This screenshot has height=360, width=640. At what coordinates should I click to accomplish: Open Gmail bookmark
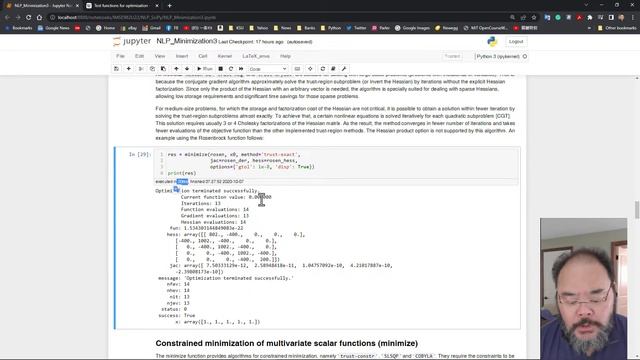(151, 28)
